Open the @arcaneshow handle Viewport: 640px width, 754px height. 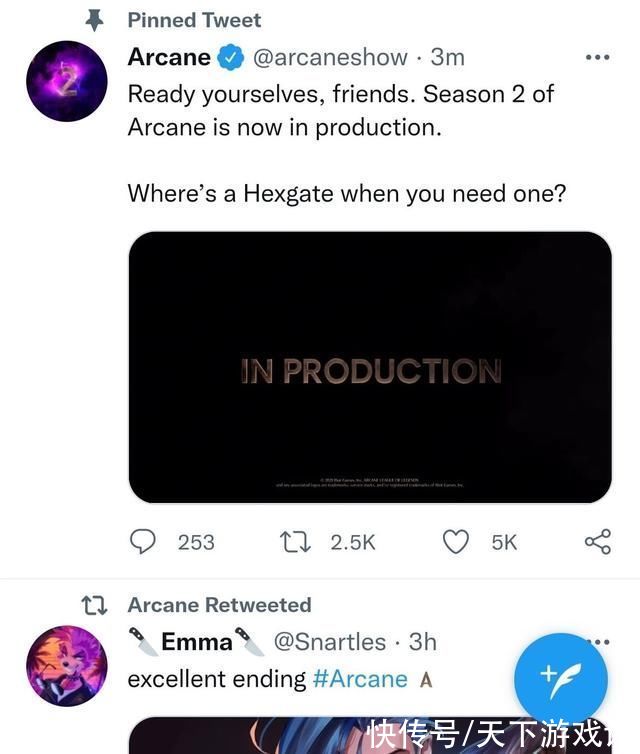[x=330, y=57]
